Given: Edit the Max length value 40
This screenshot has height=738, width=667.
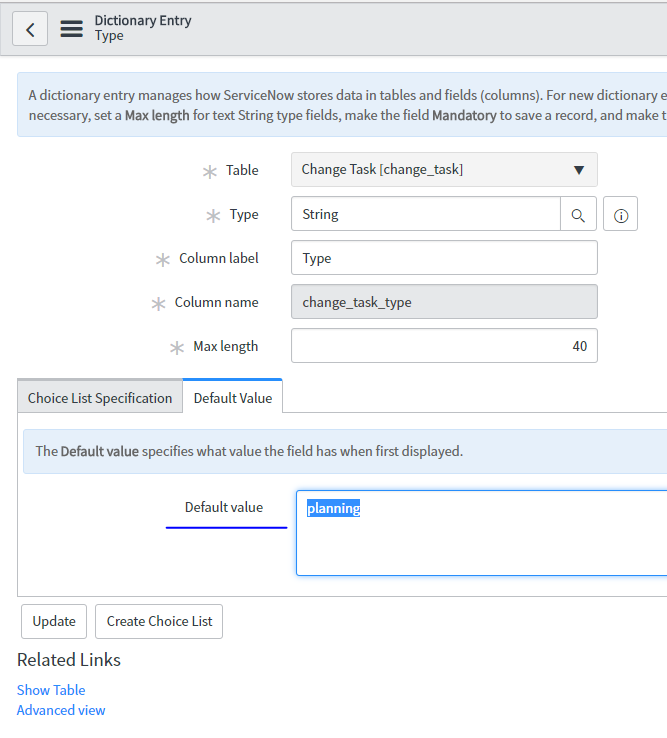Looking at the screenshot, I should pos(444,346).
